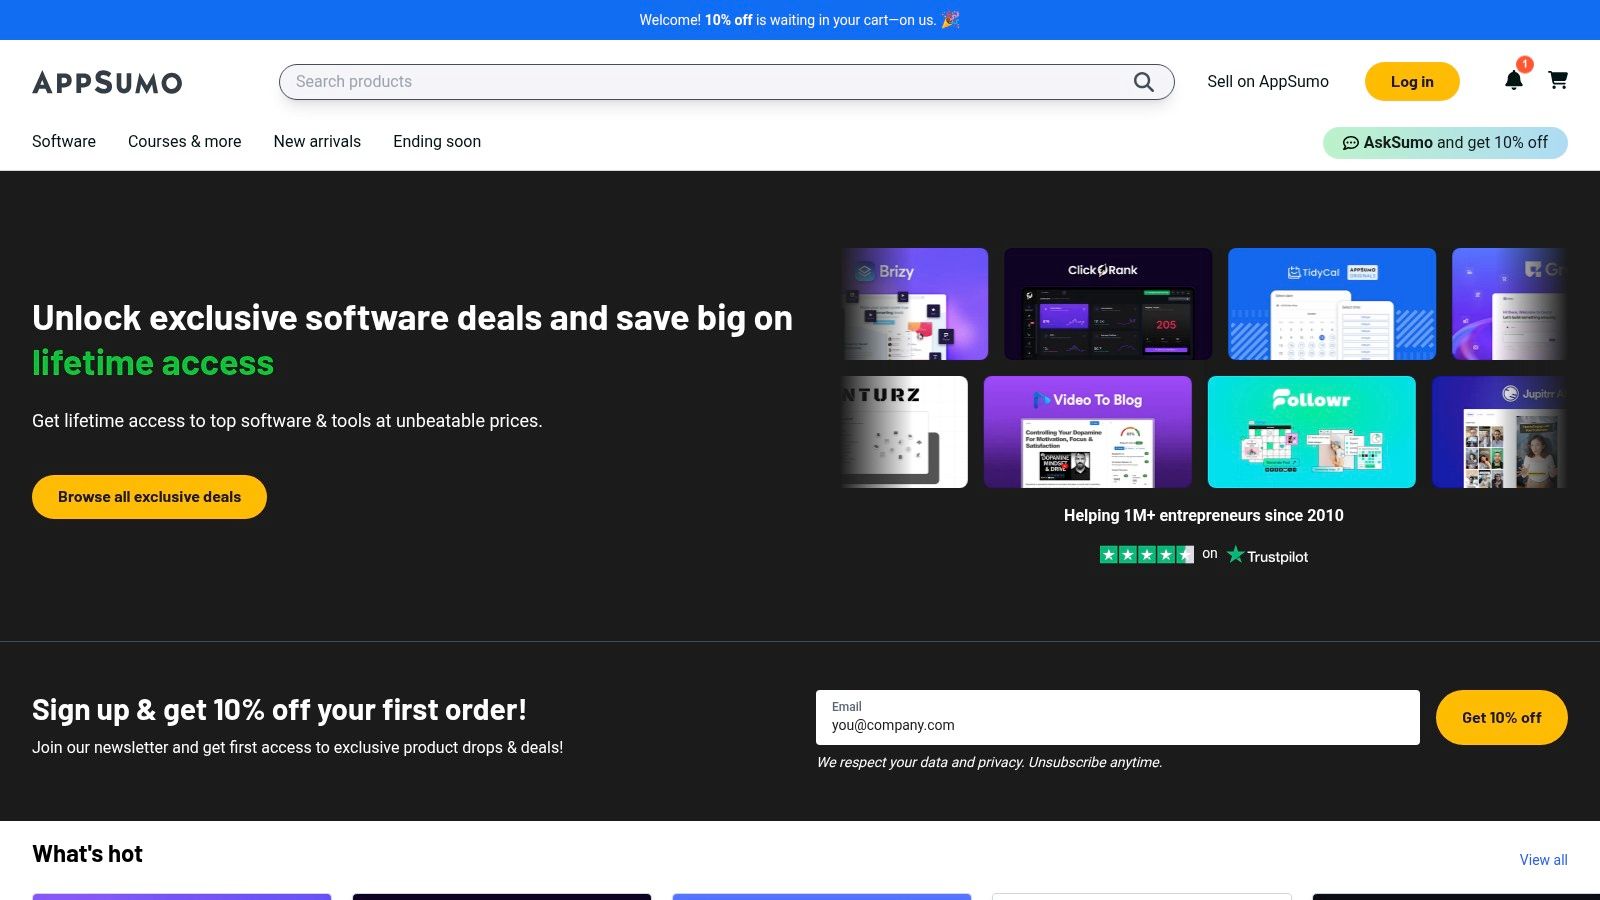Open the notifications bell
Image resolution: width=1600 pixels, height=900 pixels.
[x=1514, y=81]
